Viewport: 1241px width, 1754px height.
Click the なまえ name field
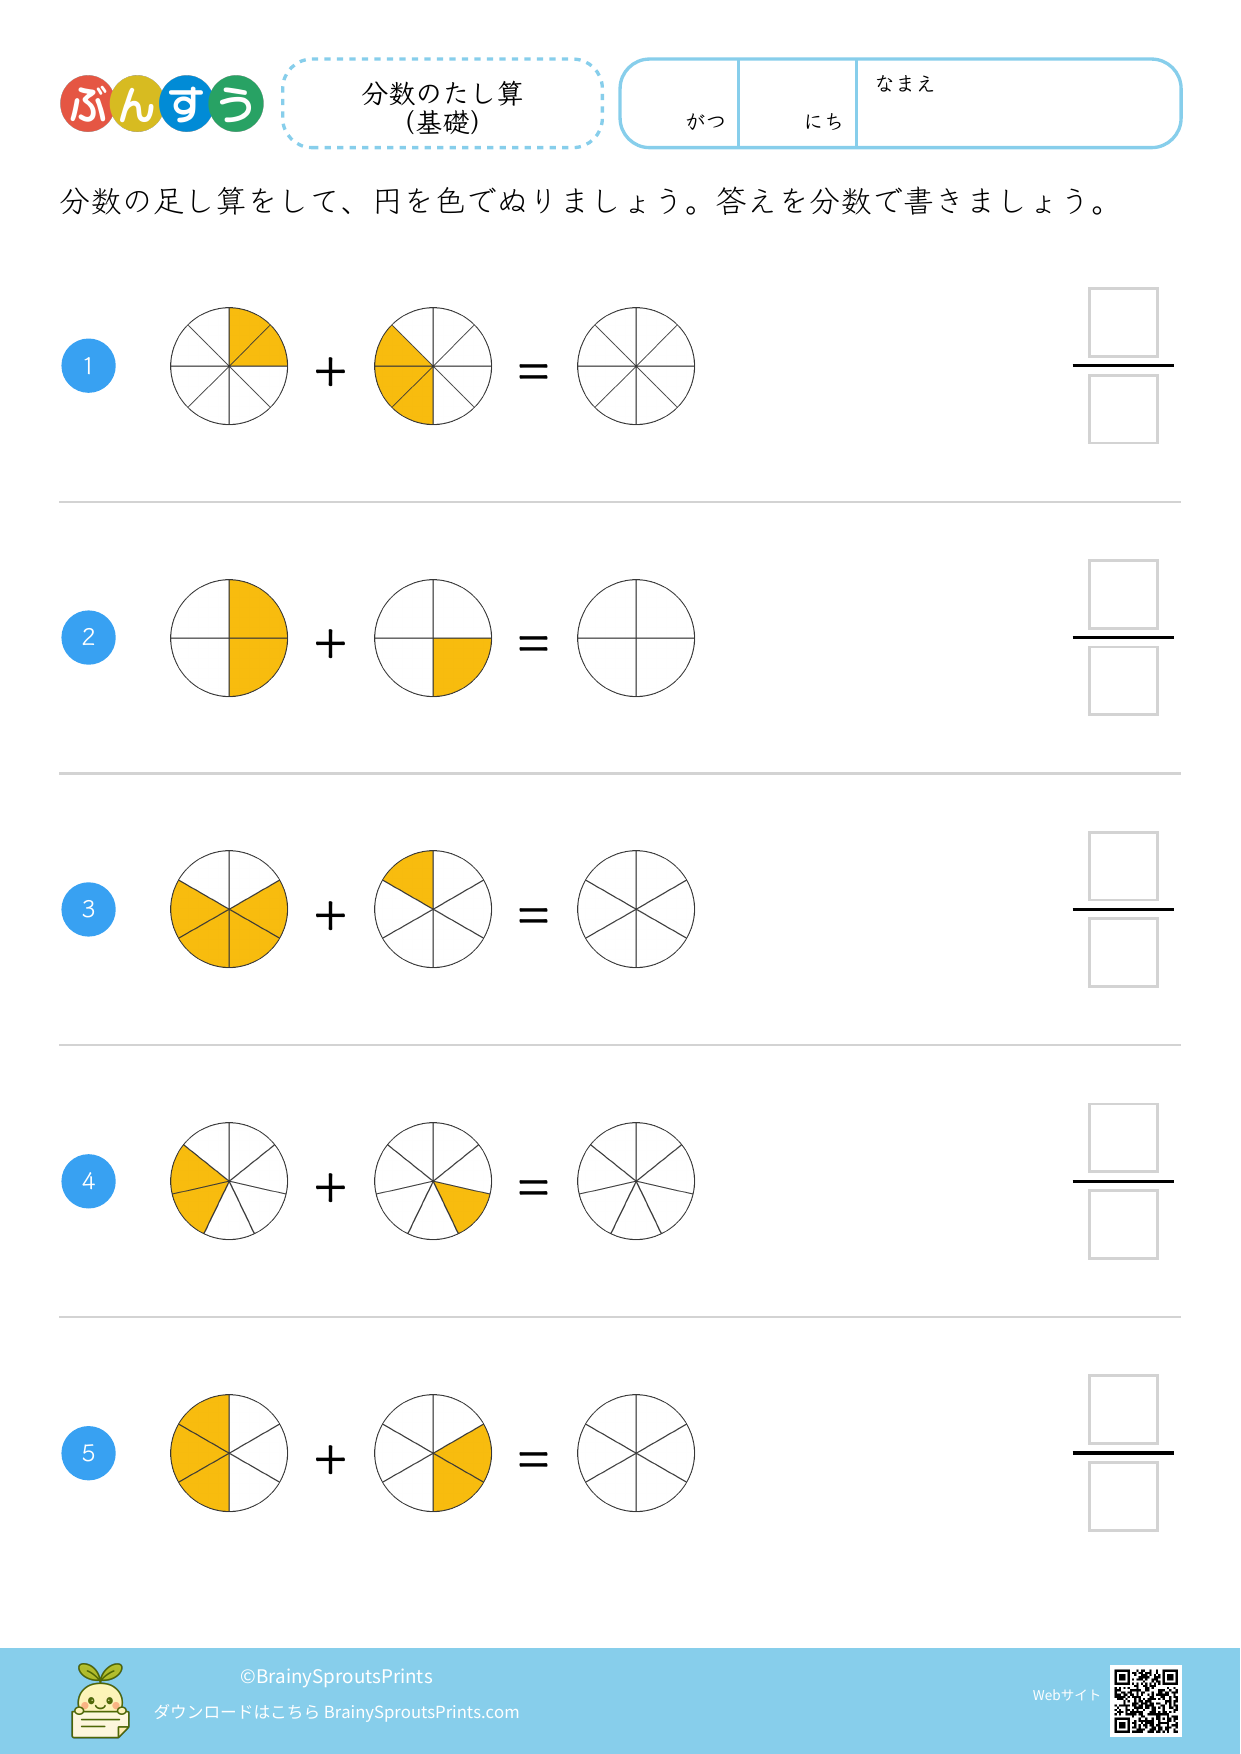(x=1018, y=104)
